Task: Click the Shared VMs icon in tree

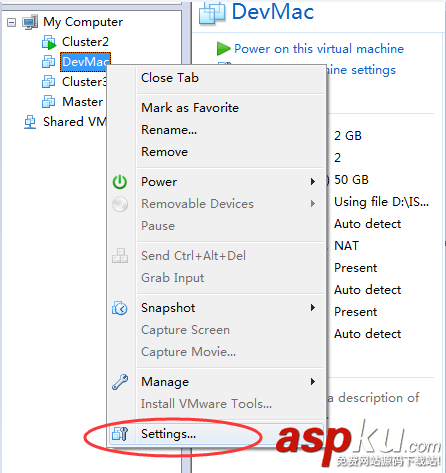Action: (30, 122)
